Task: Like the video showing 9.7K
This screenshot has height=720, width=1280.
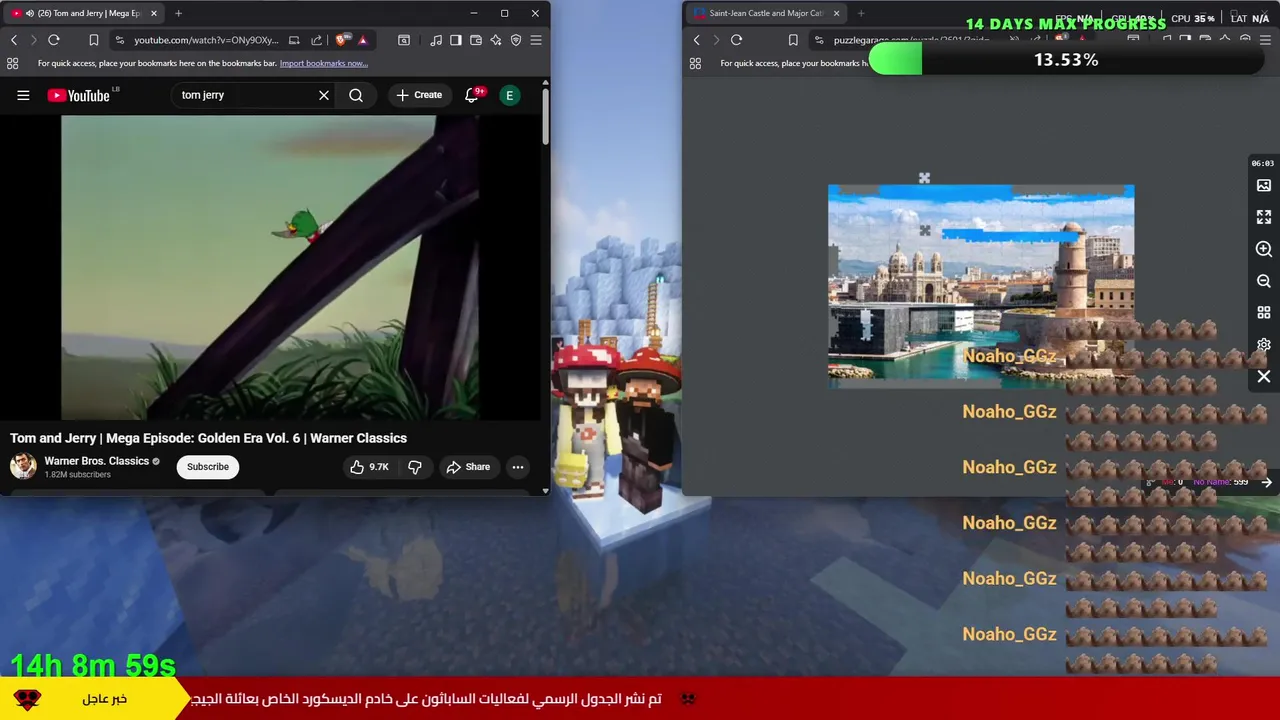Action: point(368,467)
